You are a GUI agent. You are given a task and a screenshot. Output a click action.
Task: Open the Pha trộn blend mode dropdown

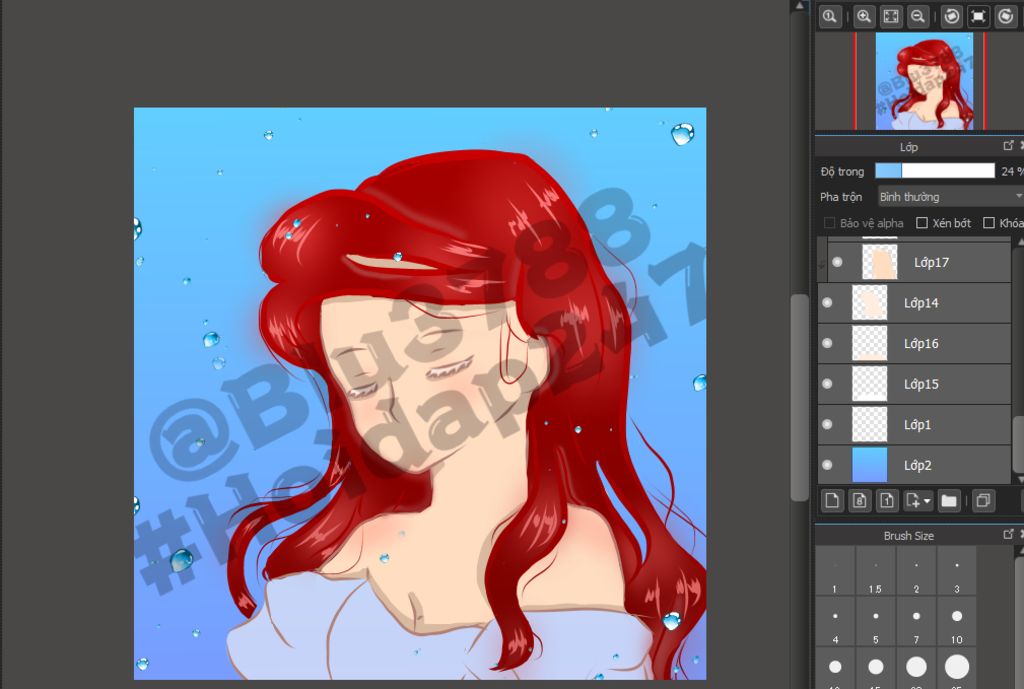950,197
